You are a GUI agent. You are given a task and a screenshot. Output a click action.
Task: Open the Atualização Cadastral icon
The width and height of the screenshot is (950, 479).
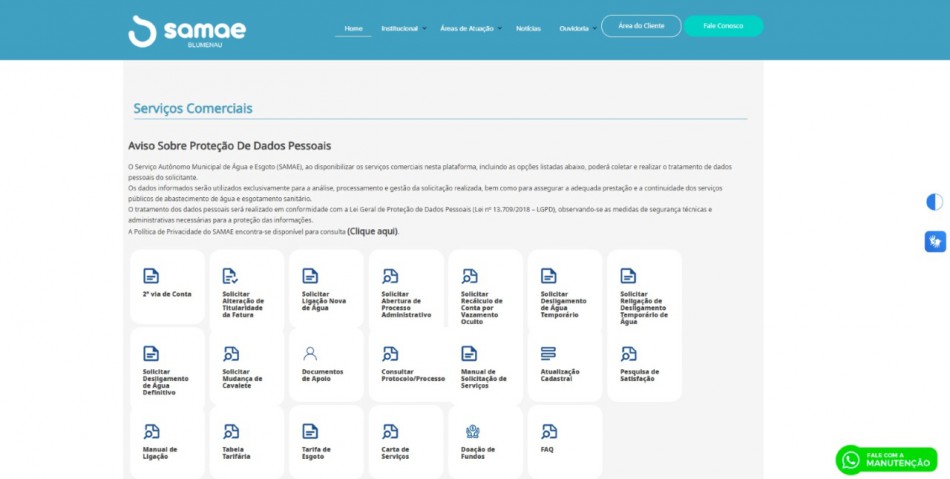[548, 353]
